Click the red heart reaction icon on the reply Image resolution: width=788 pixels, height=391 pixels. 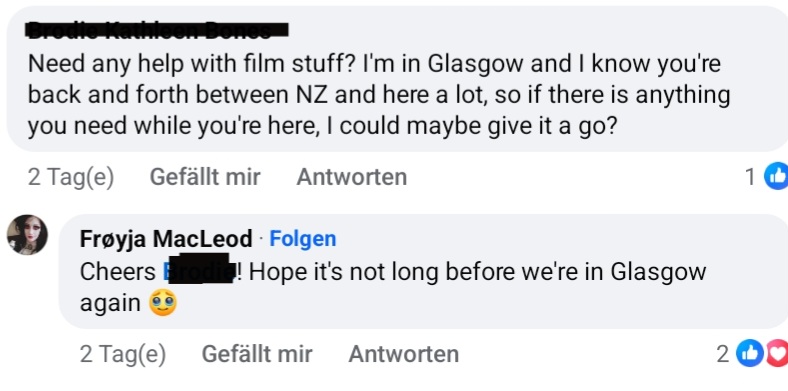(x=777, y=354)
